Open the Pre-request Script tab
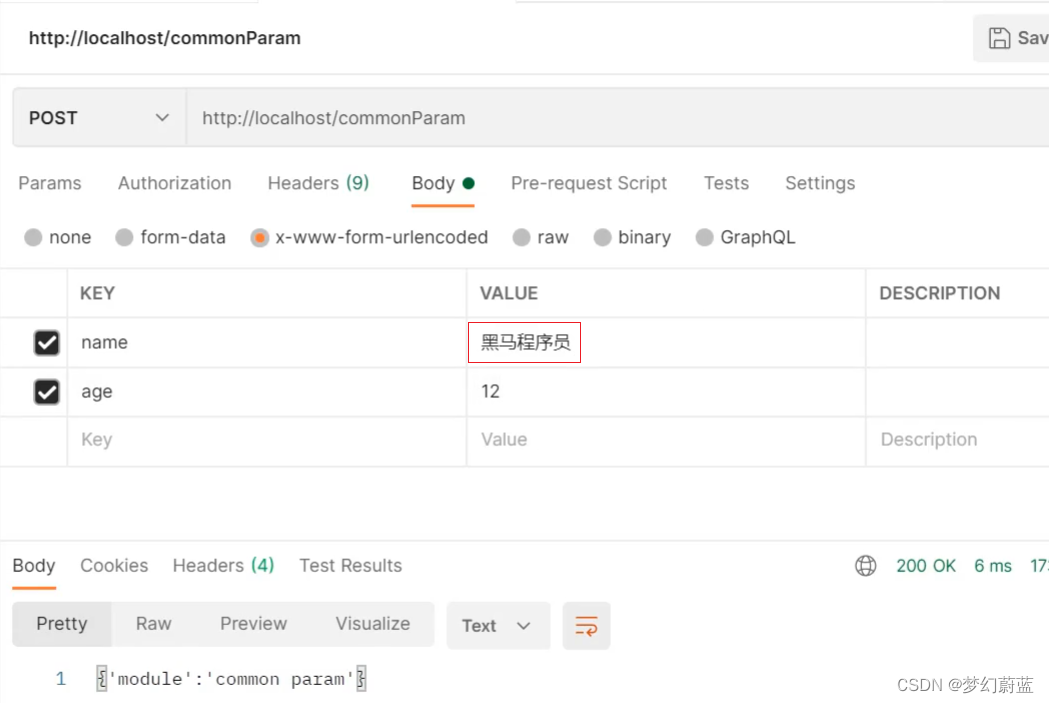Screen dimensions: 1049x703 point(589,183)
